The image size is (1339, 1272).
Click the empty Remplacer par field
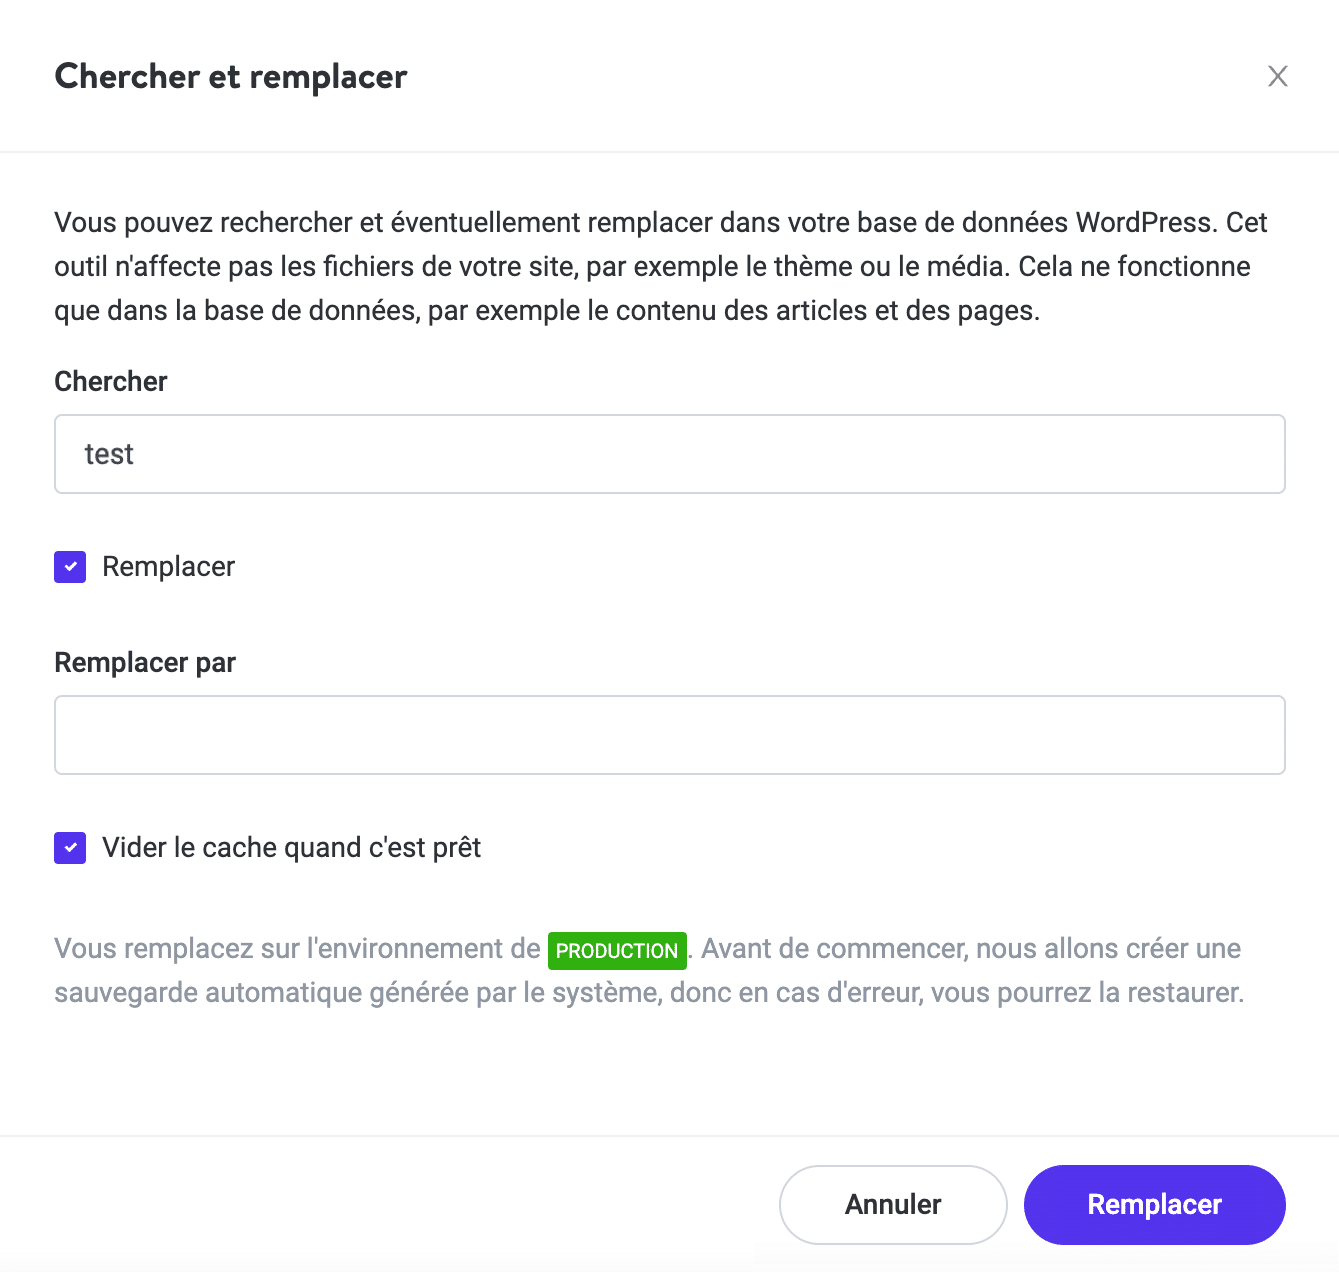[669, 735]
